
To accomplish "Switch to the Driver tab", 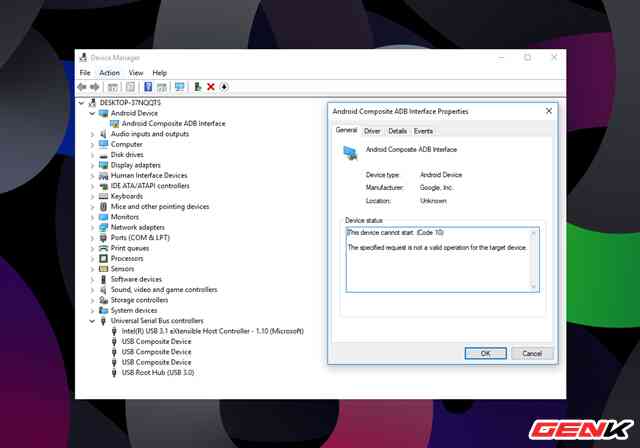I will point(372,131).
